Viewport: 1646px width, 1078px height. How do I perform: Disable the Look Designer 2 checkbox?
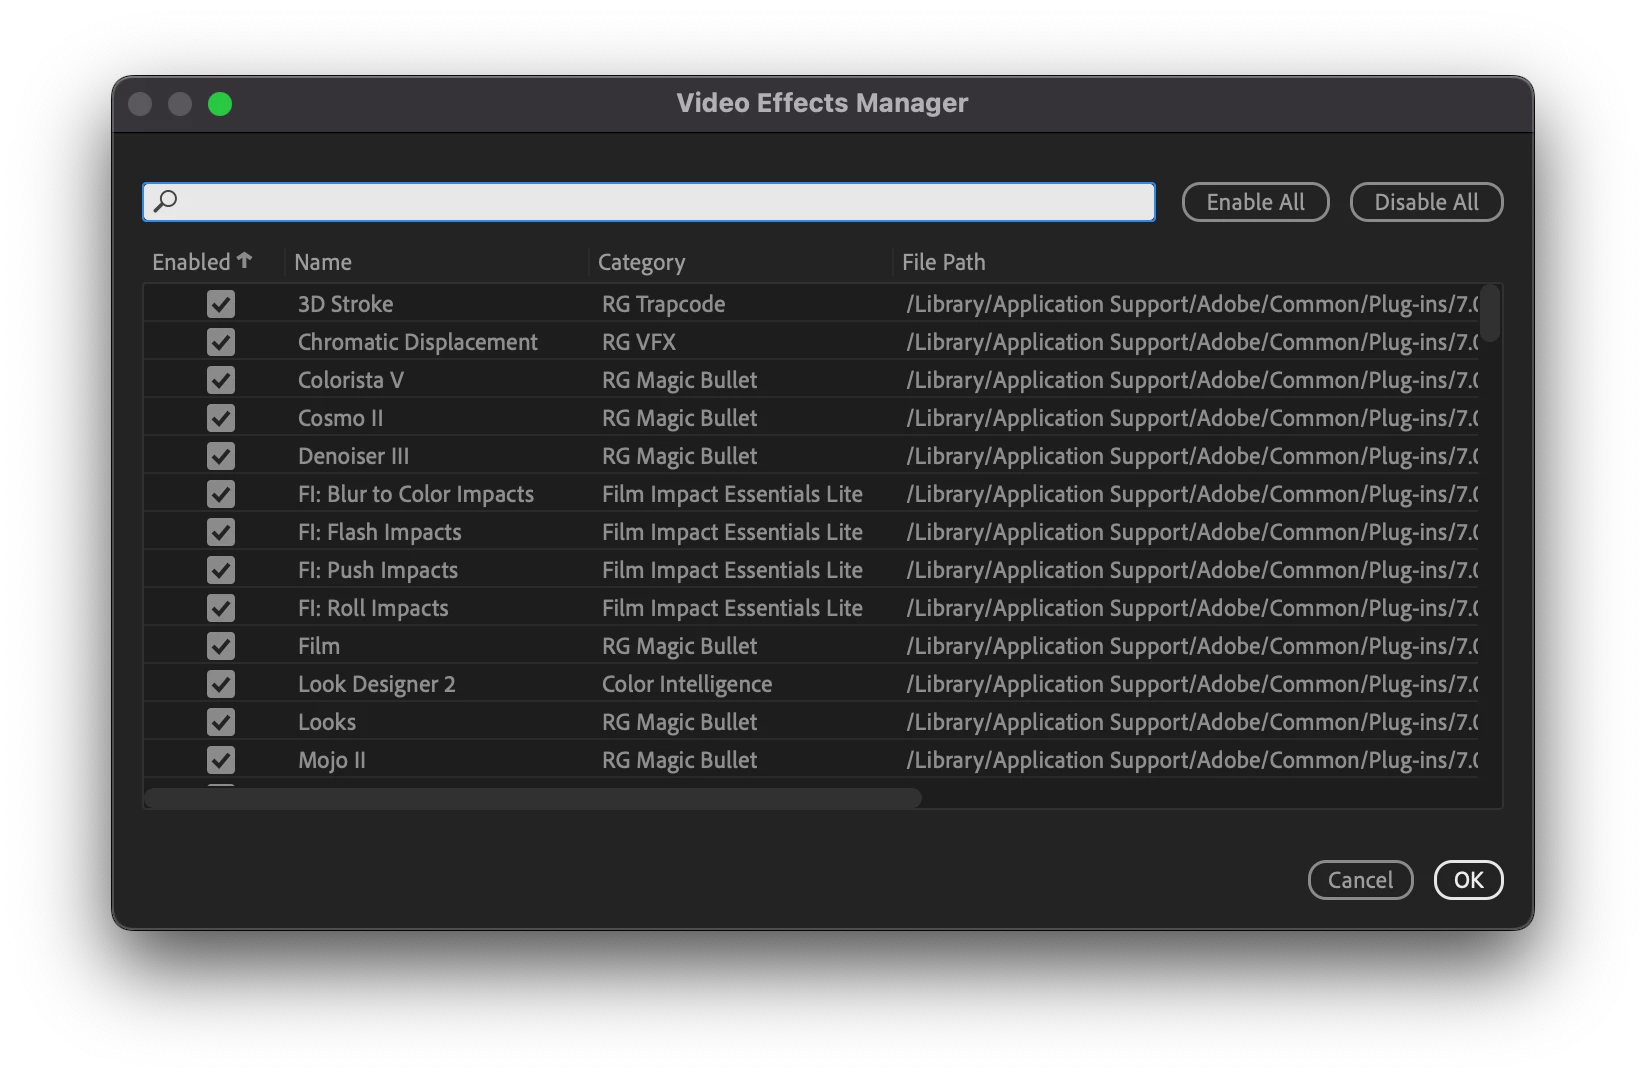point(221,684)
